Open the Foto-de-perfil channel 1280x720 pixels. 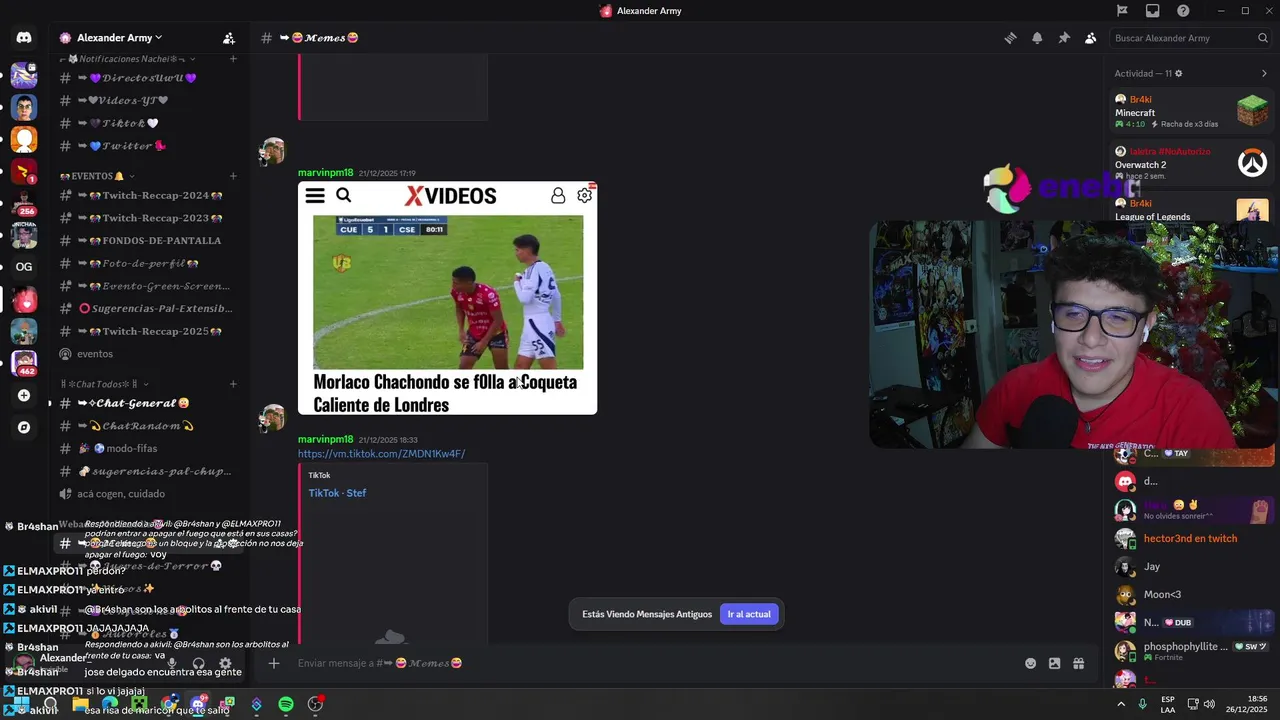click(x=145, y=263)
